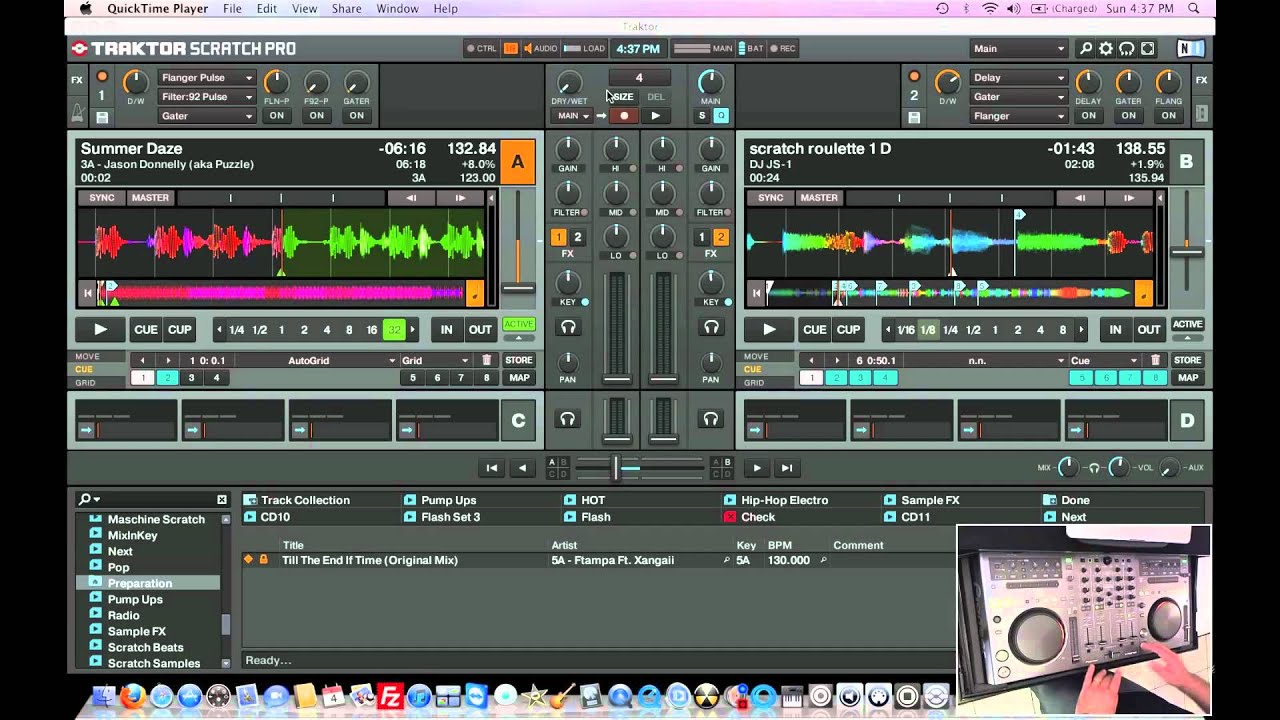Start playback on deck B
This screenshot has width=1280, height=720.
tap(769, 329)
